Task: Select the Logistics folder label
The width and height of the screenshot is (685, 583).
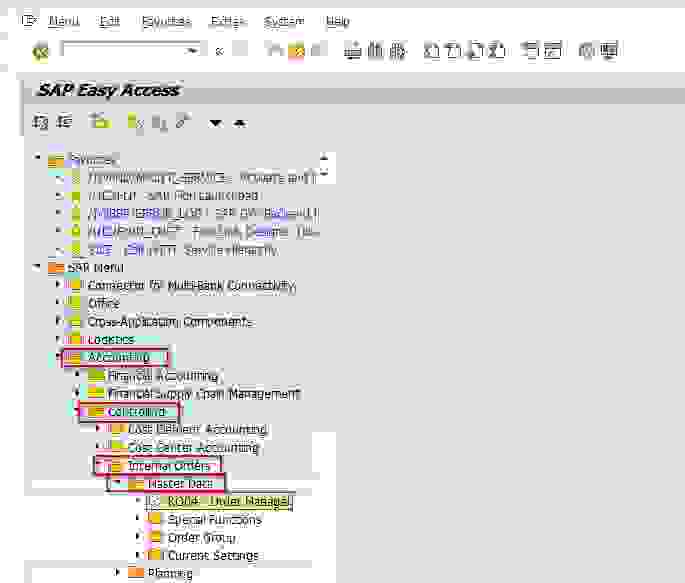Action: pos(111,339)
